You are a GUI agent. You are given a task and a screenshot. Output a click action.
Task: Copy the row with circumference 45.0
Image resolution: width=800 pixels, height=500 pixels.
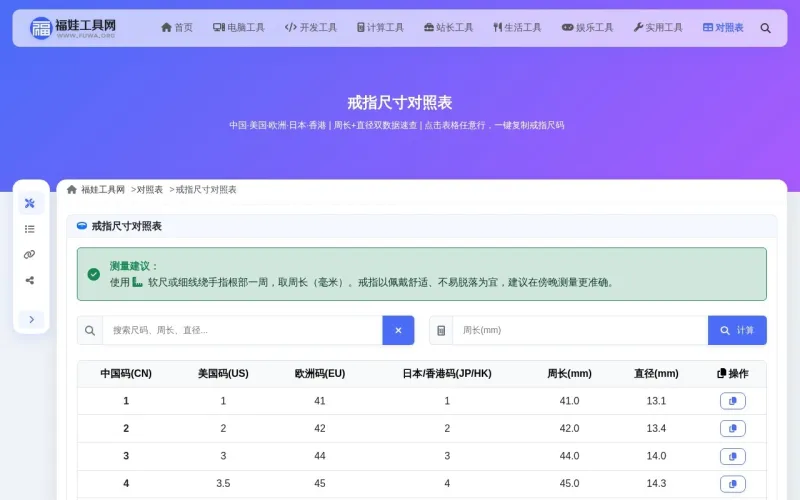pos(733,484)
